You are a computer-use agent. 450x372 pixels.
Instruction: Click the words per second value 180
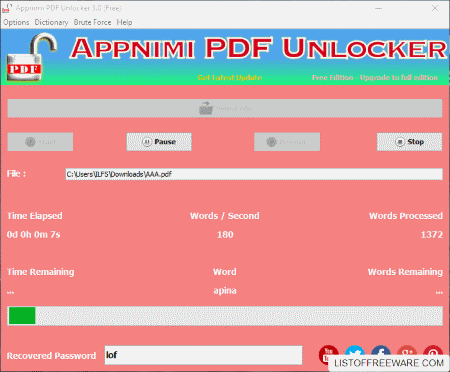click(225, 235)
